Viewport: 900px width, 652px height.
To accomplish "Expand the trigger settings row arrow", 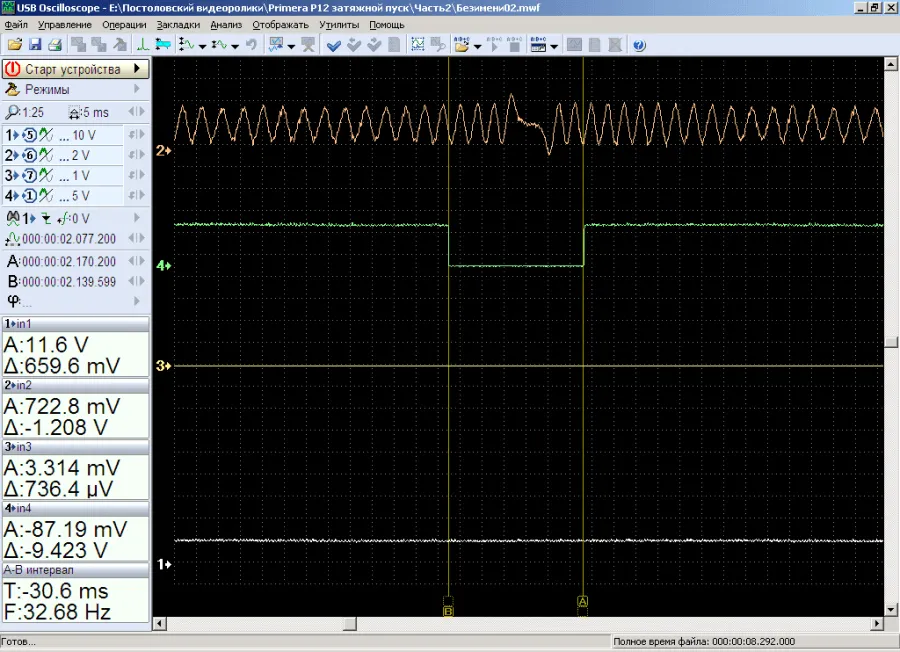I will tap(137, 218).
